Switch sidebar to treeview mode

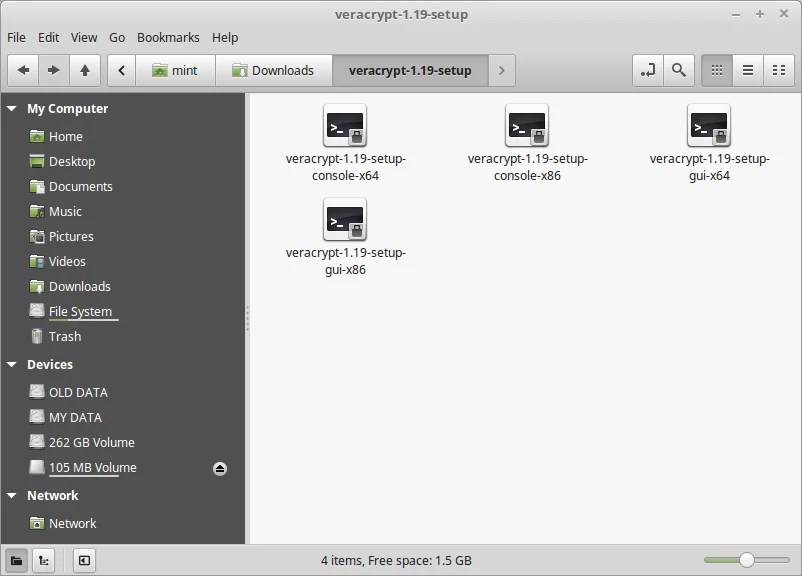coord(43,560)
